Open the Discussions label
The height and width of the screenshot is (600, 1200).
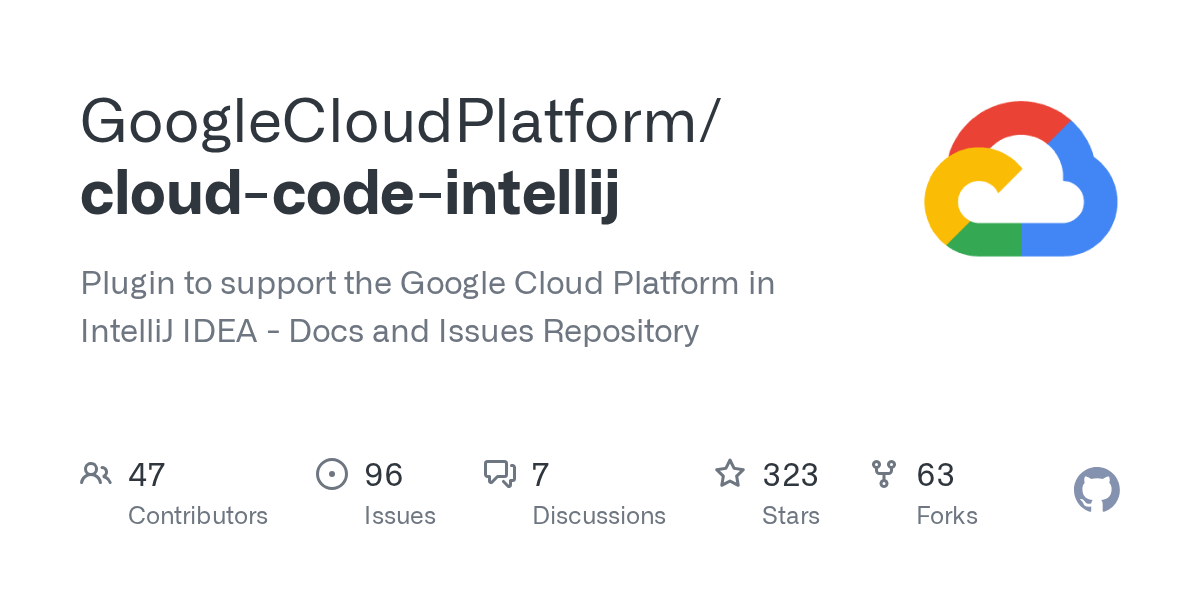pyautogui.click(x=599, y=516)
